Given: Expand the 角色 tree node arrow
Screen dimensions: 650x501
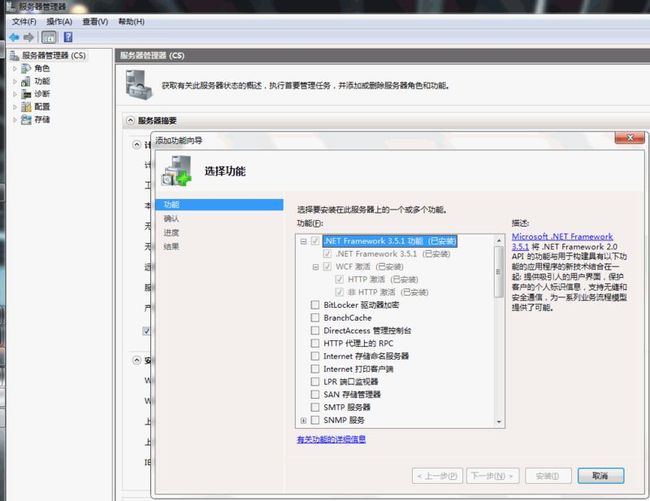Looking at the screenshot, I should [x=15, y=69].
